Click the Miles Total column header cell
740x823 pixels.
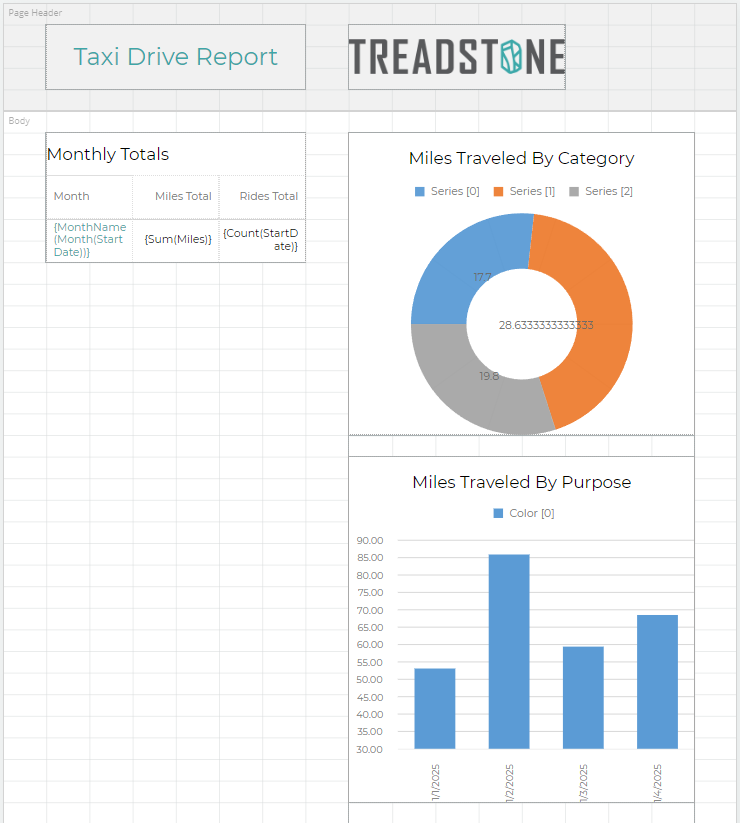(x=176, y=197)
